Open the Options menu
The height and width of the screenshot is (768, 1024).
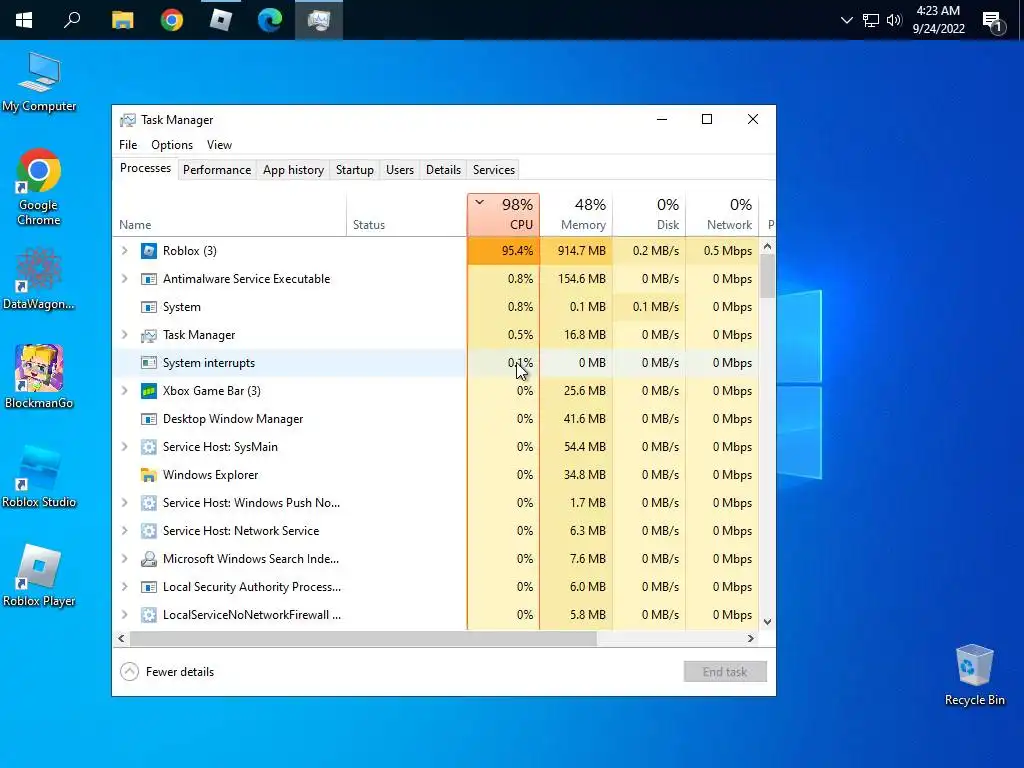[172, 145]
